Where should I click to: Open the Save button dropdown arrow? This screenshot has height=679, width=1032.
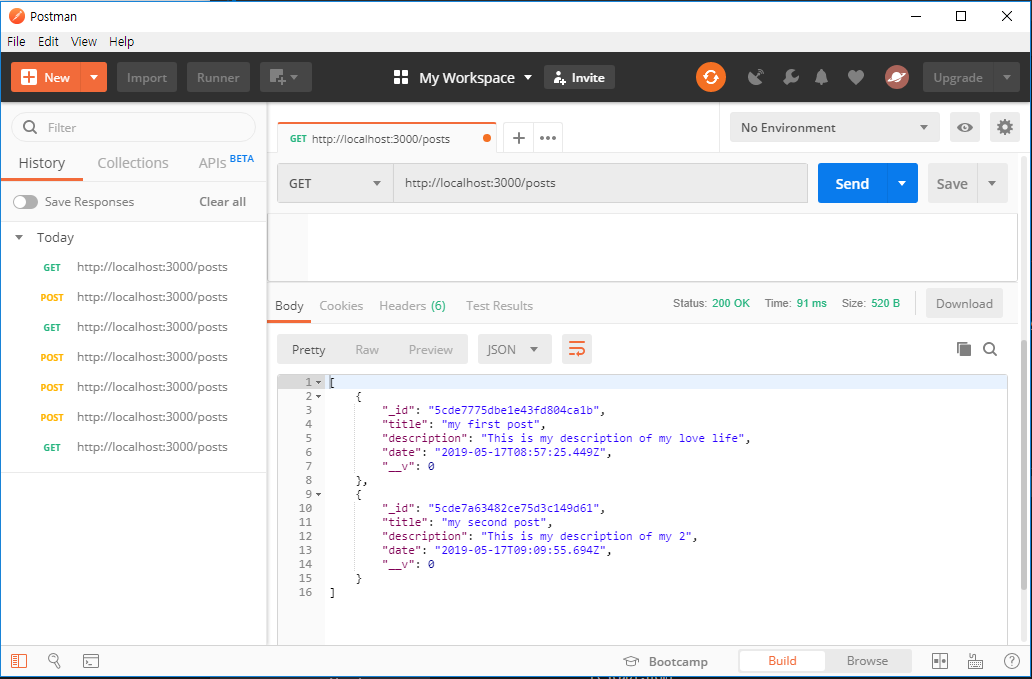[x=992, y=183]
